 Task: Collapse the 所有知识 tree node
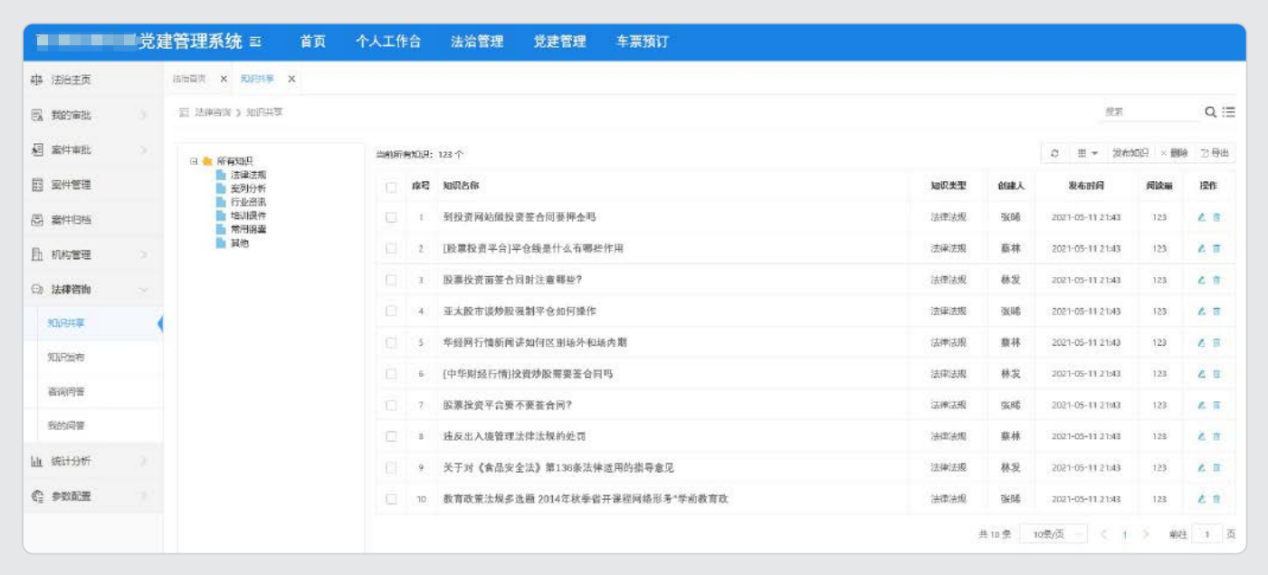(194, 160)
